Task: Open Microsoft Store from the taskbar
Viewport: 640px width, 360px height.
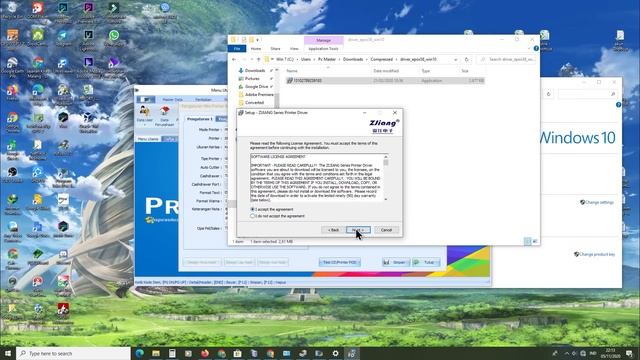Action: [238, 353]
